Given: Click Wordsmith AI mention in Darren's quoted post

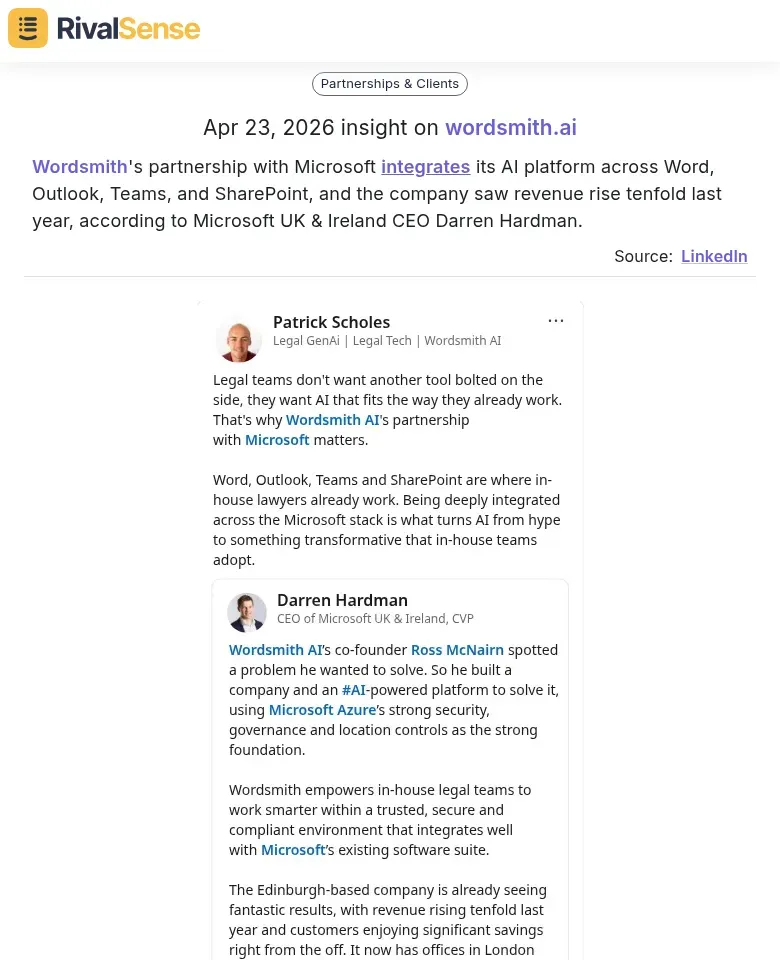Looking at the screenshot, I should [275, 649].
